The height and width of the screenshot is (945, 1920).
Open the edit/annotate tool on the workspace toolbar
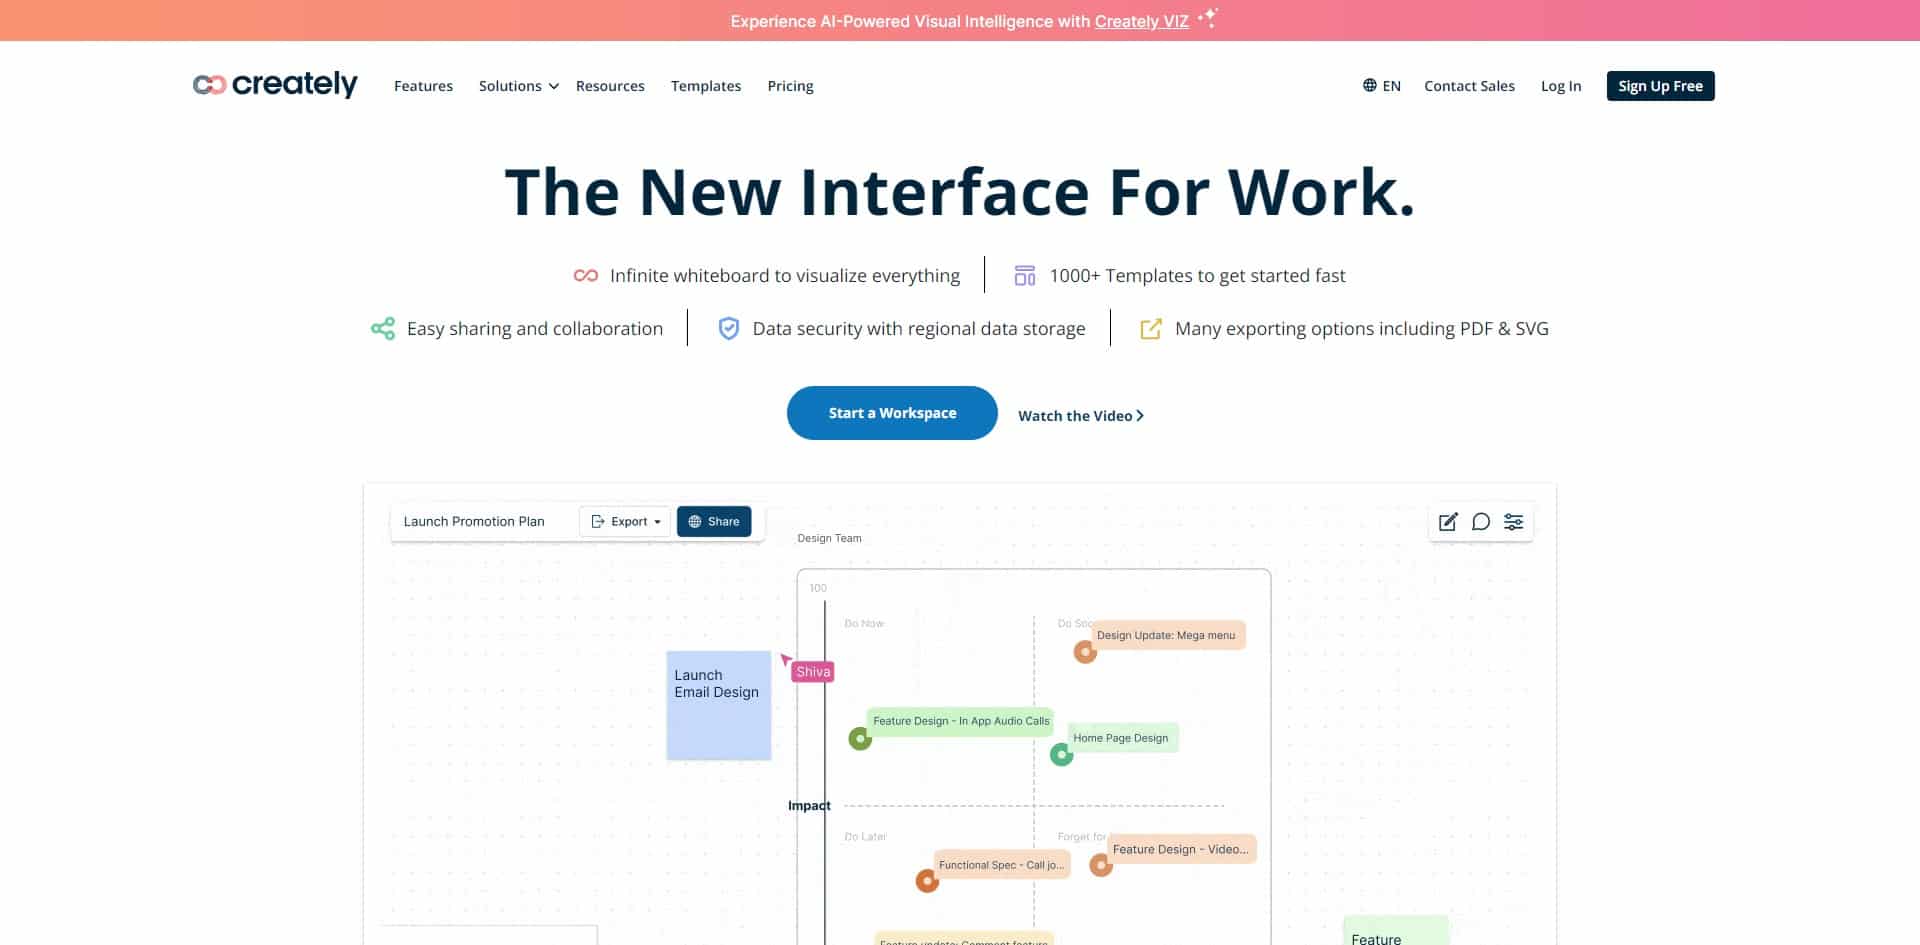[1448, 521]
